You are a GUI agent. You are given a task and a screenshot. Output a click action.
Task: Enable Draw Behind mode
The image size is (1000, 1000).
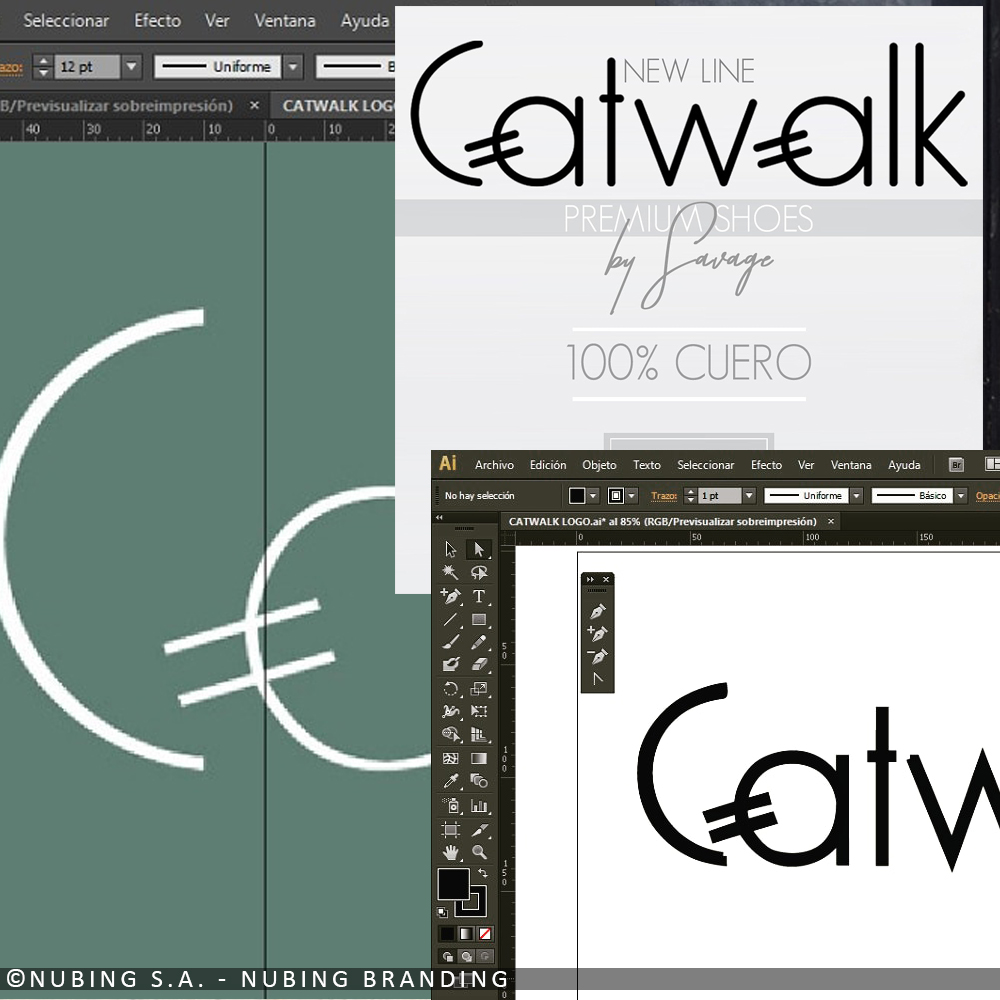(x=467, y=957)
